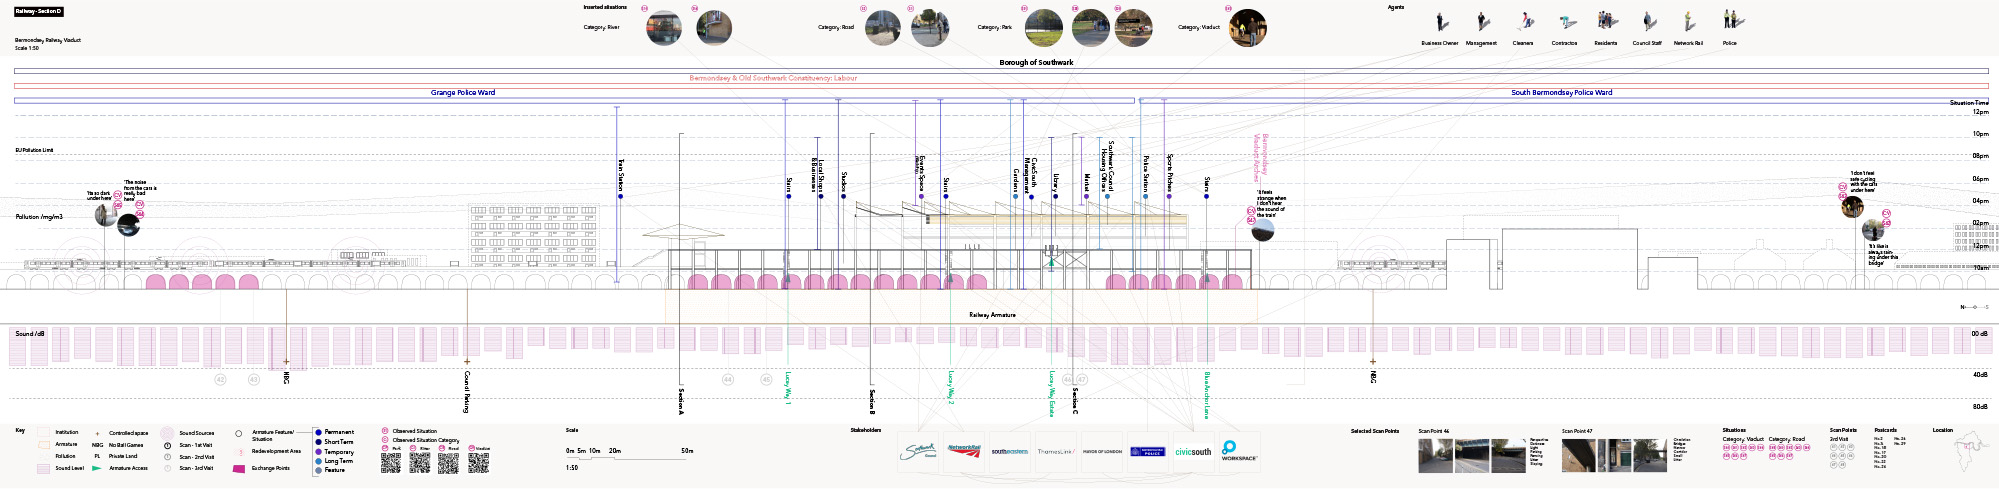1999x489 pixels.
Task: Click the Council Parking marker label
Action: pyautogui.click(x=467, y=392)
